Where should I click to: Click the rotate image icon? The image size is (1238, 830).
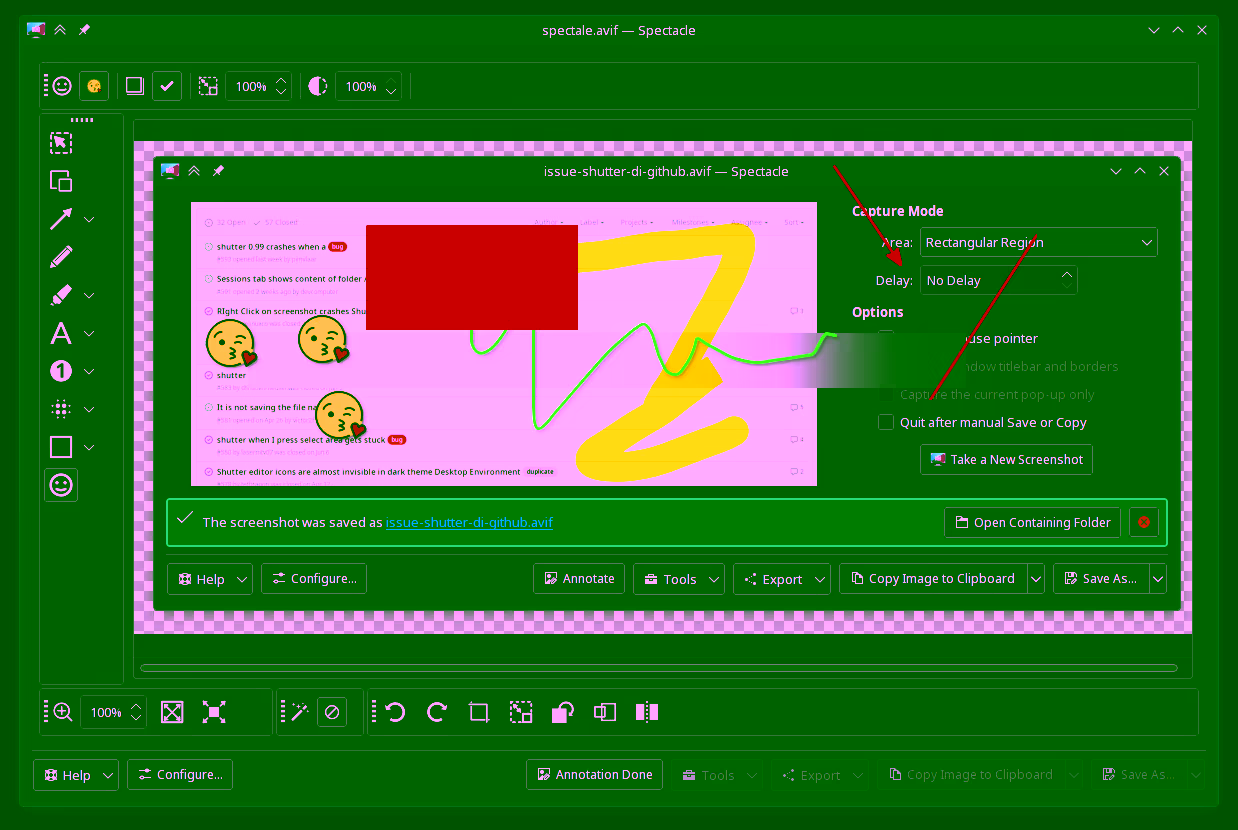coord(563,712)
